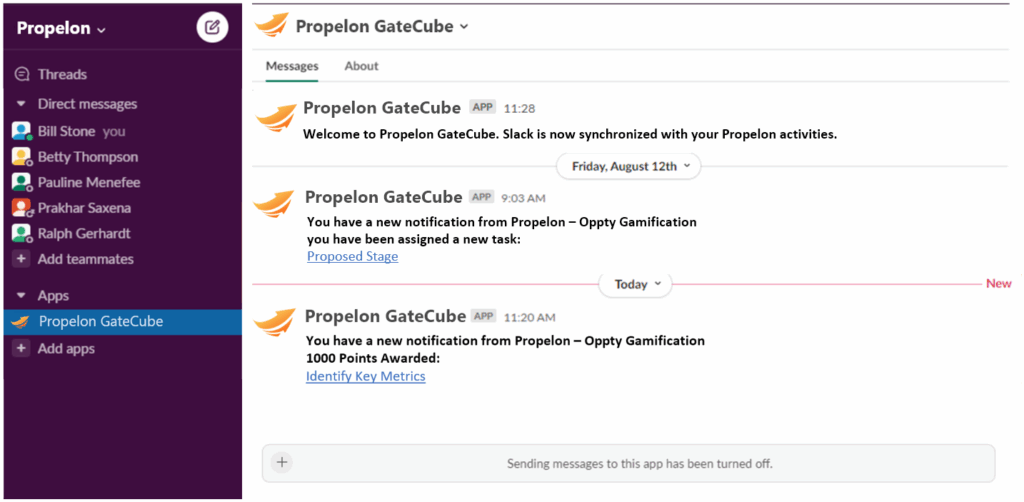Open the Today date dropdown
Image resolution: width=1024 pixels, height=502 pixels.
click(x=635, y=285)
